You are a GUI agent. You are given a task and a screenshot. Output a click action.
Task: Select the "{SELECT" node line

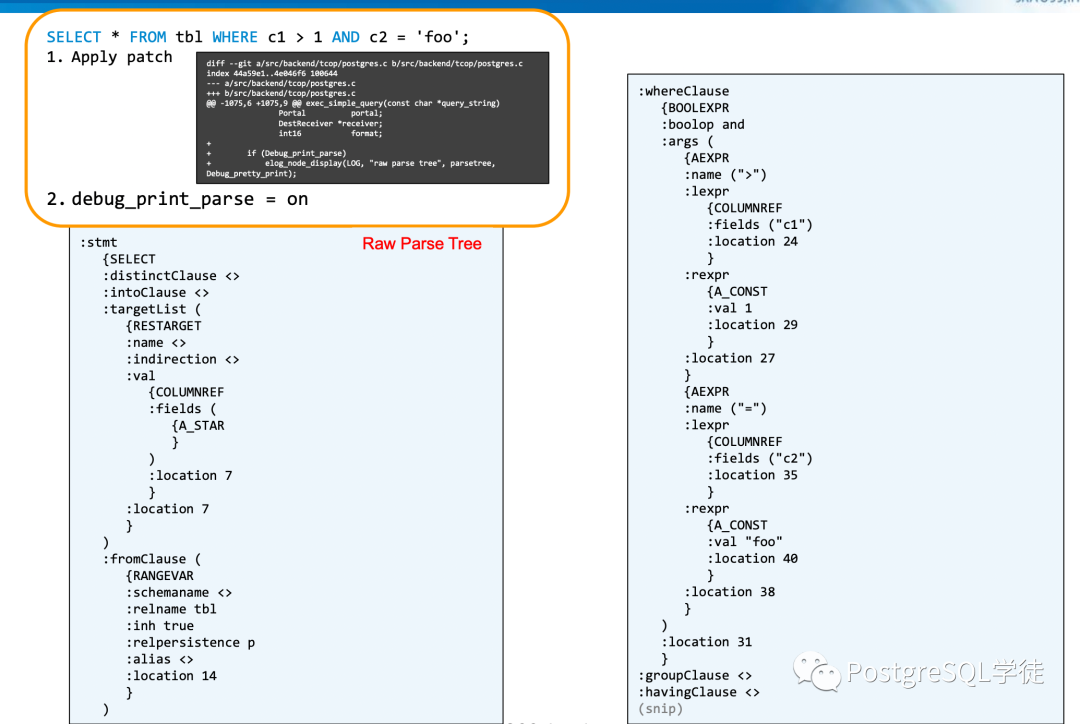pos(129,259)
